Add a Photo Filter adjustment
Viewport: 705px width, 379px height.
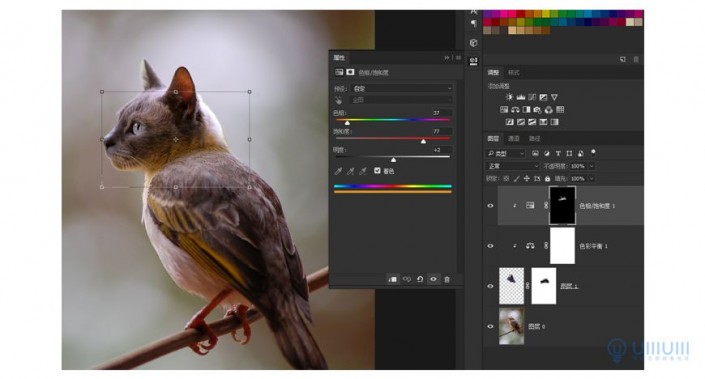(537, 110)
